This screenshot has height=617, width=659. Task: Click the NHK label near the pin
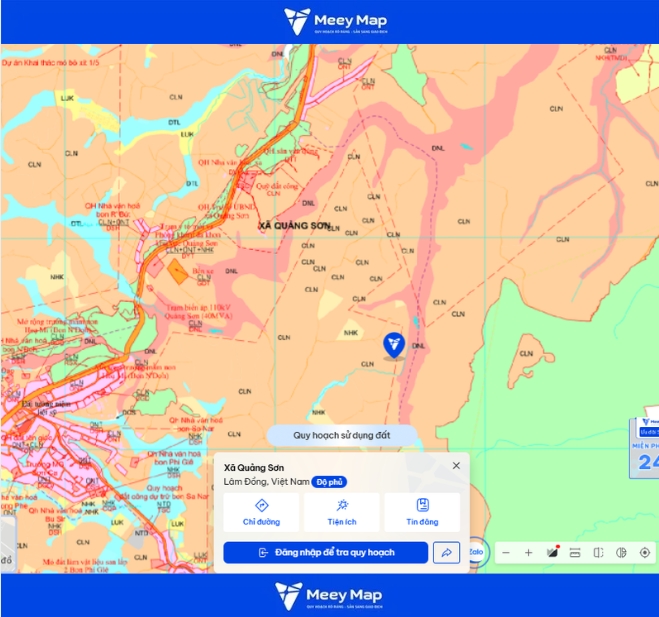coord(351,332)
